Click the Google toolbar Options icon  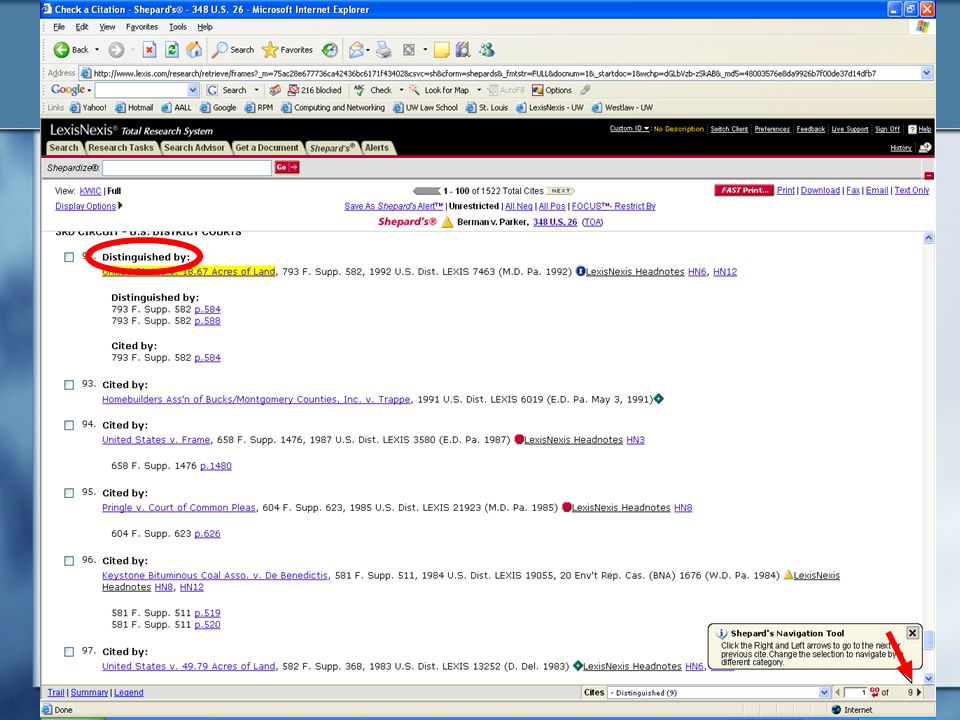538,90
